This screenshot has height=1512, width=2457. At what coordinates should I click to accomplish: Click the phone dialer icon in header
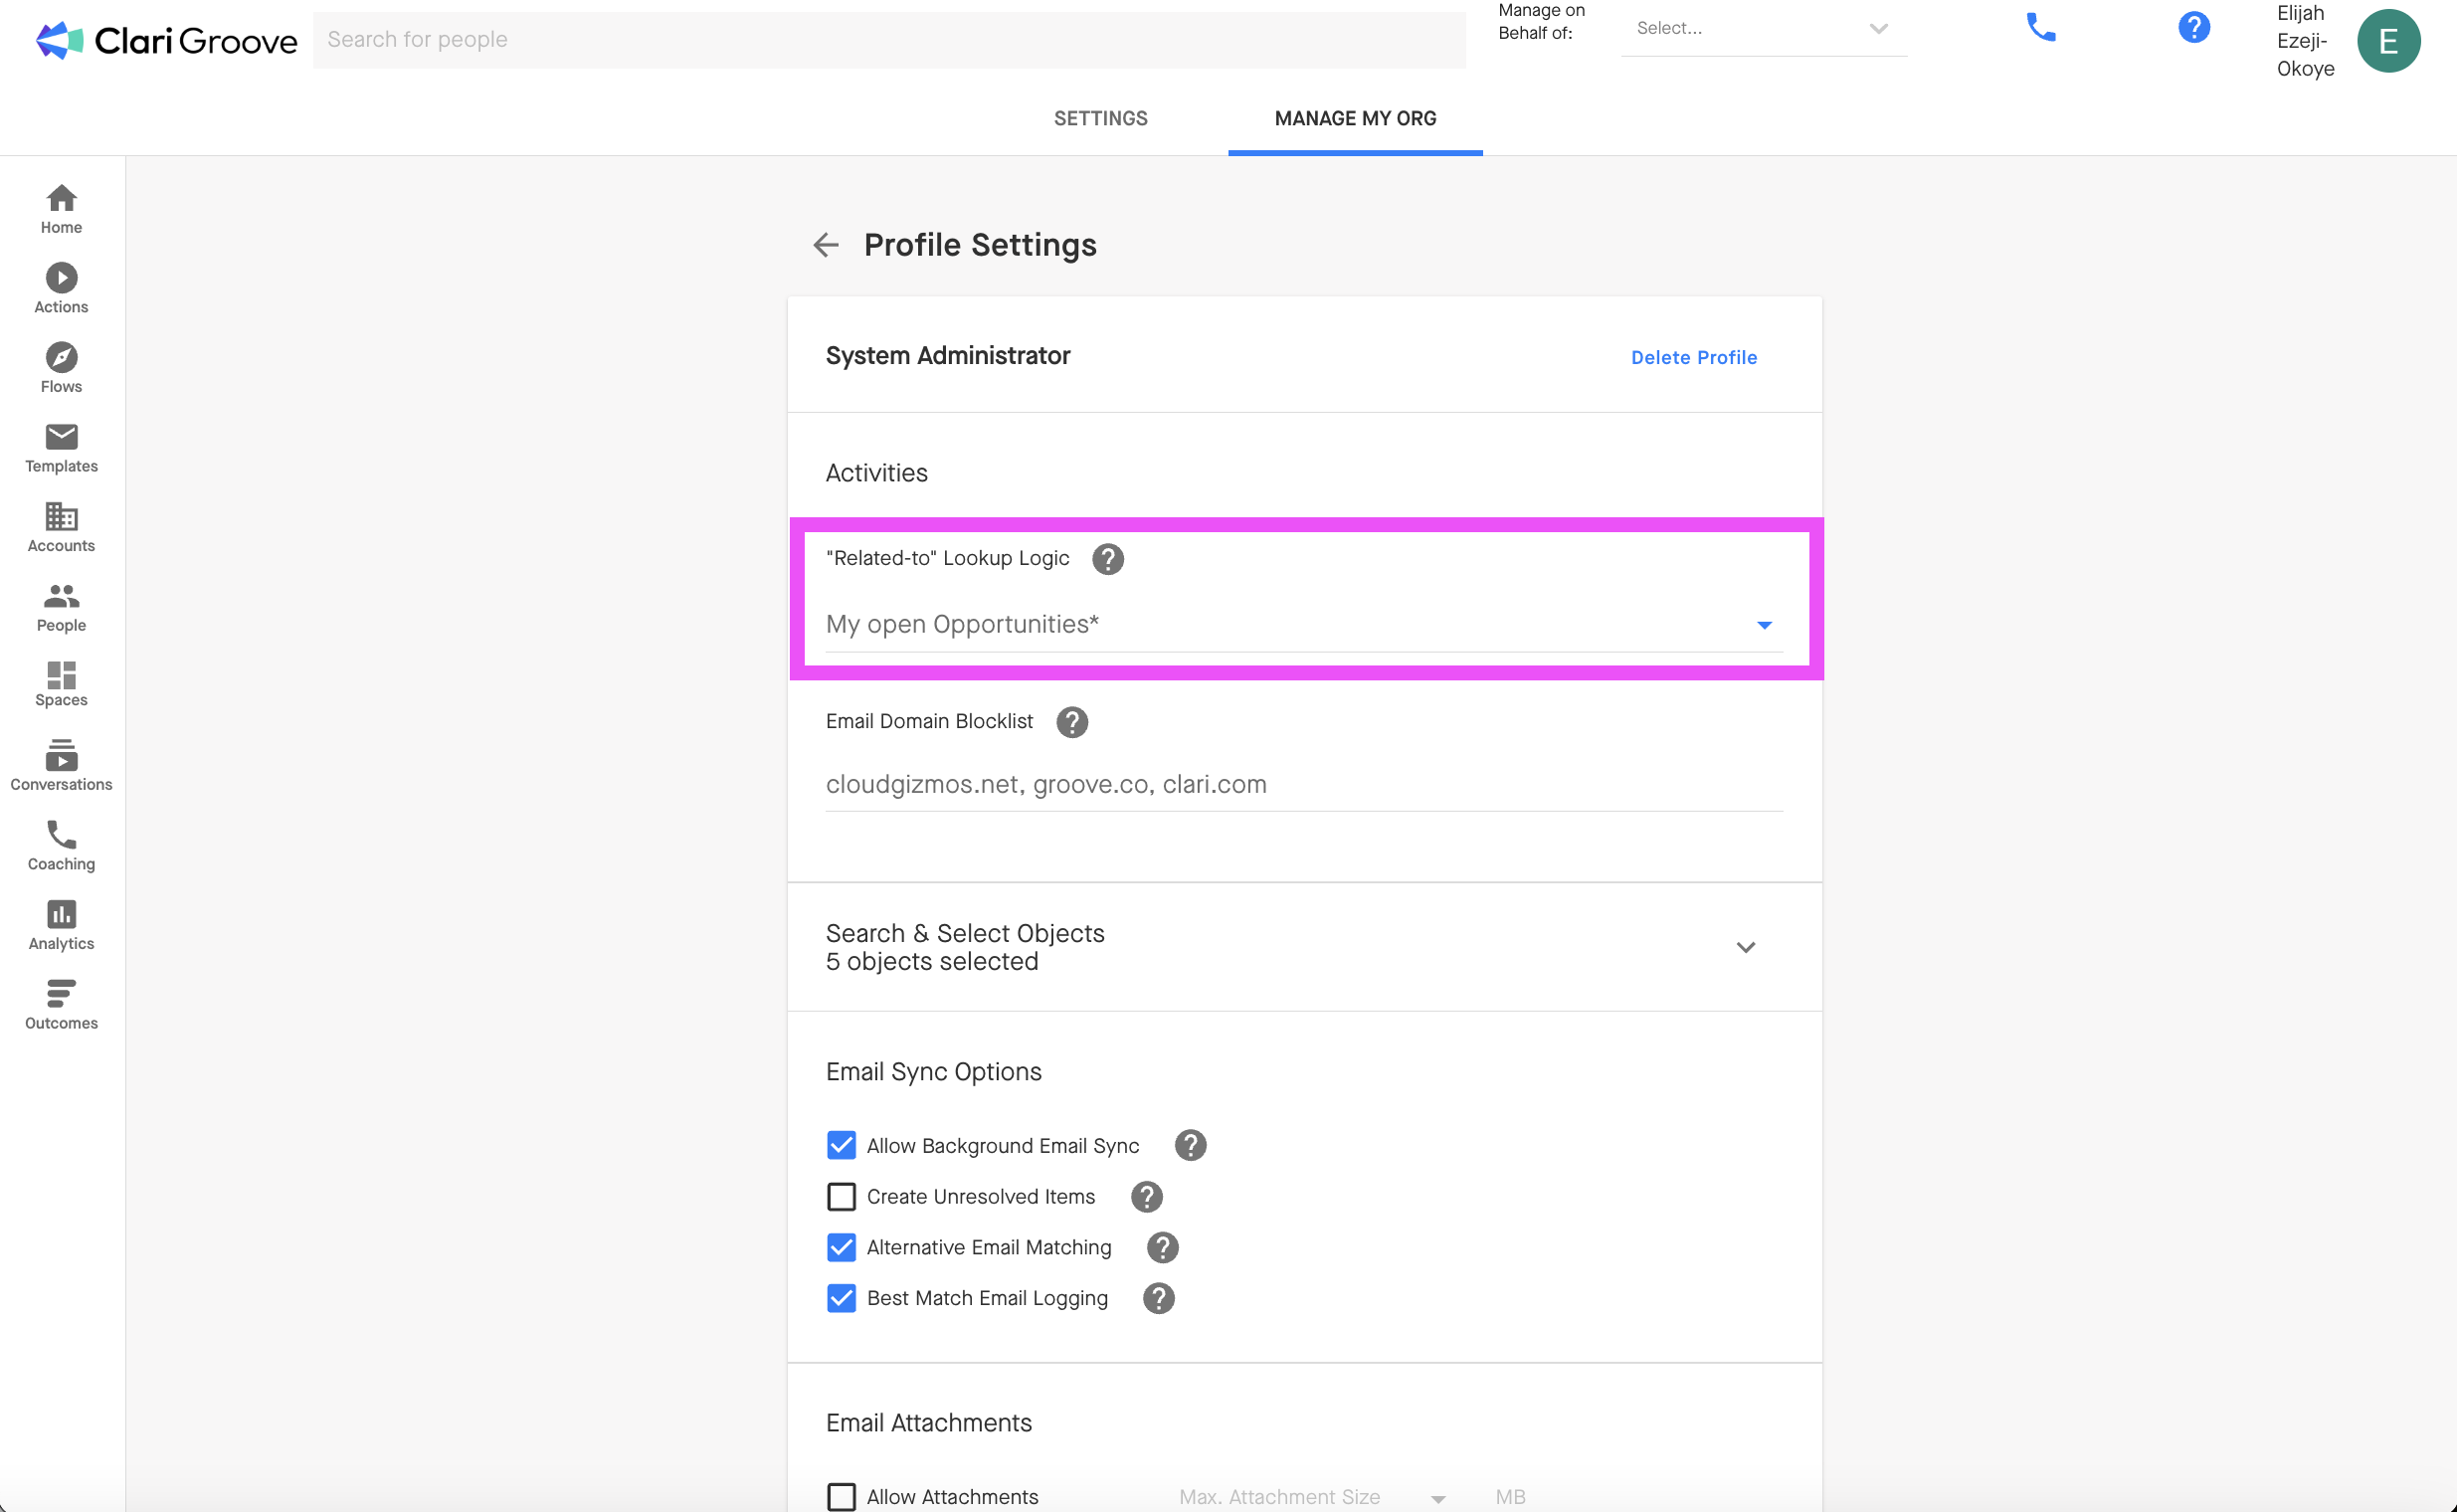click(2040, 27)
